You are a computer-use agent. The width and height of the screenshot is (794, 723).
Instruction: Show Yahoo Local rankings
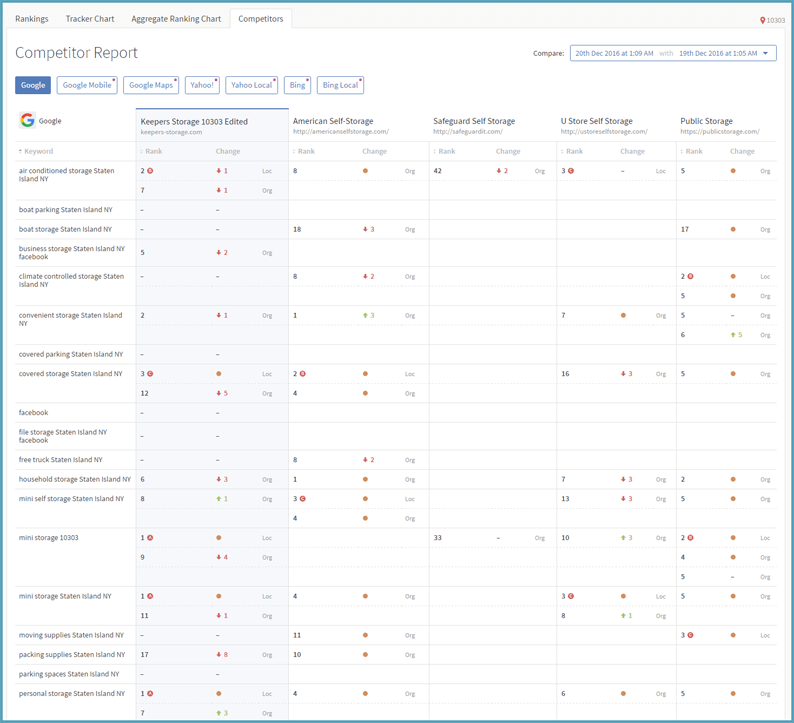click(251, 85)
